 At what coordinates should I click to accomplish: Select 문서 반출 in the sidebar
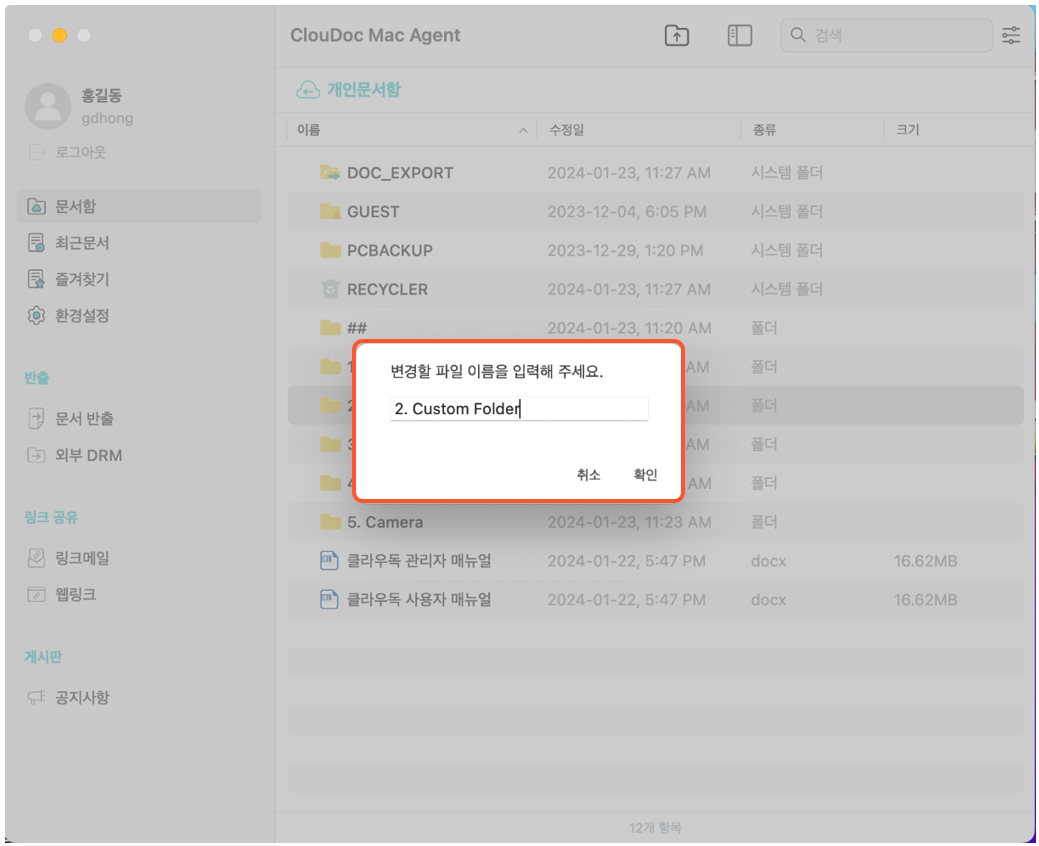[84, 419]
